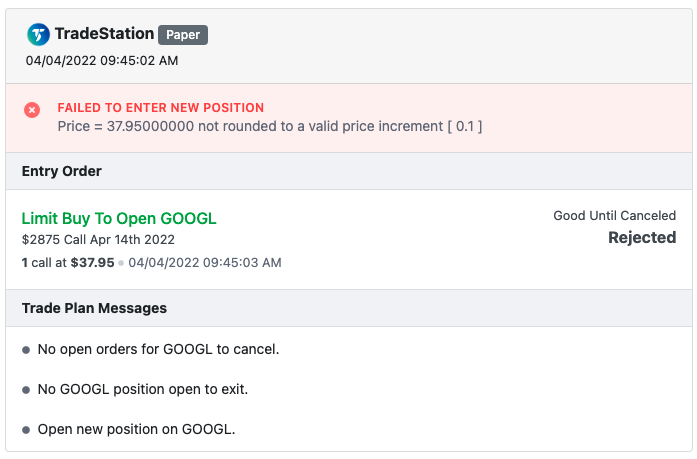
Task: Click the FAILED TO ENTER NEW POSITION heading
Action: pyautogui.click(x=160, y=108)
